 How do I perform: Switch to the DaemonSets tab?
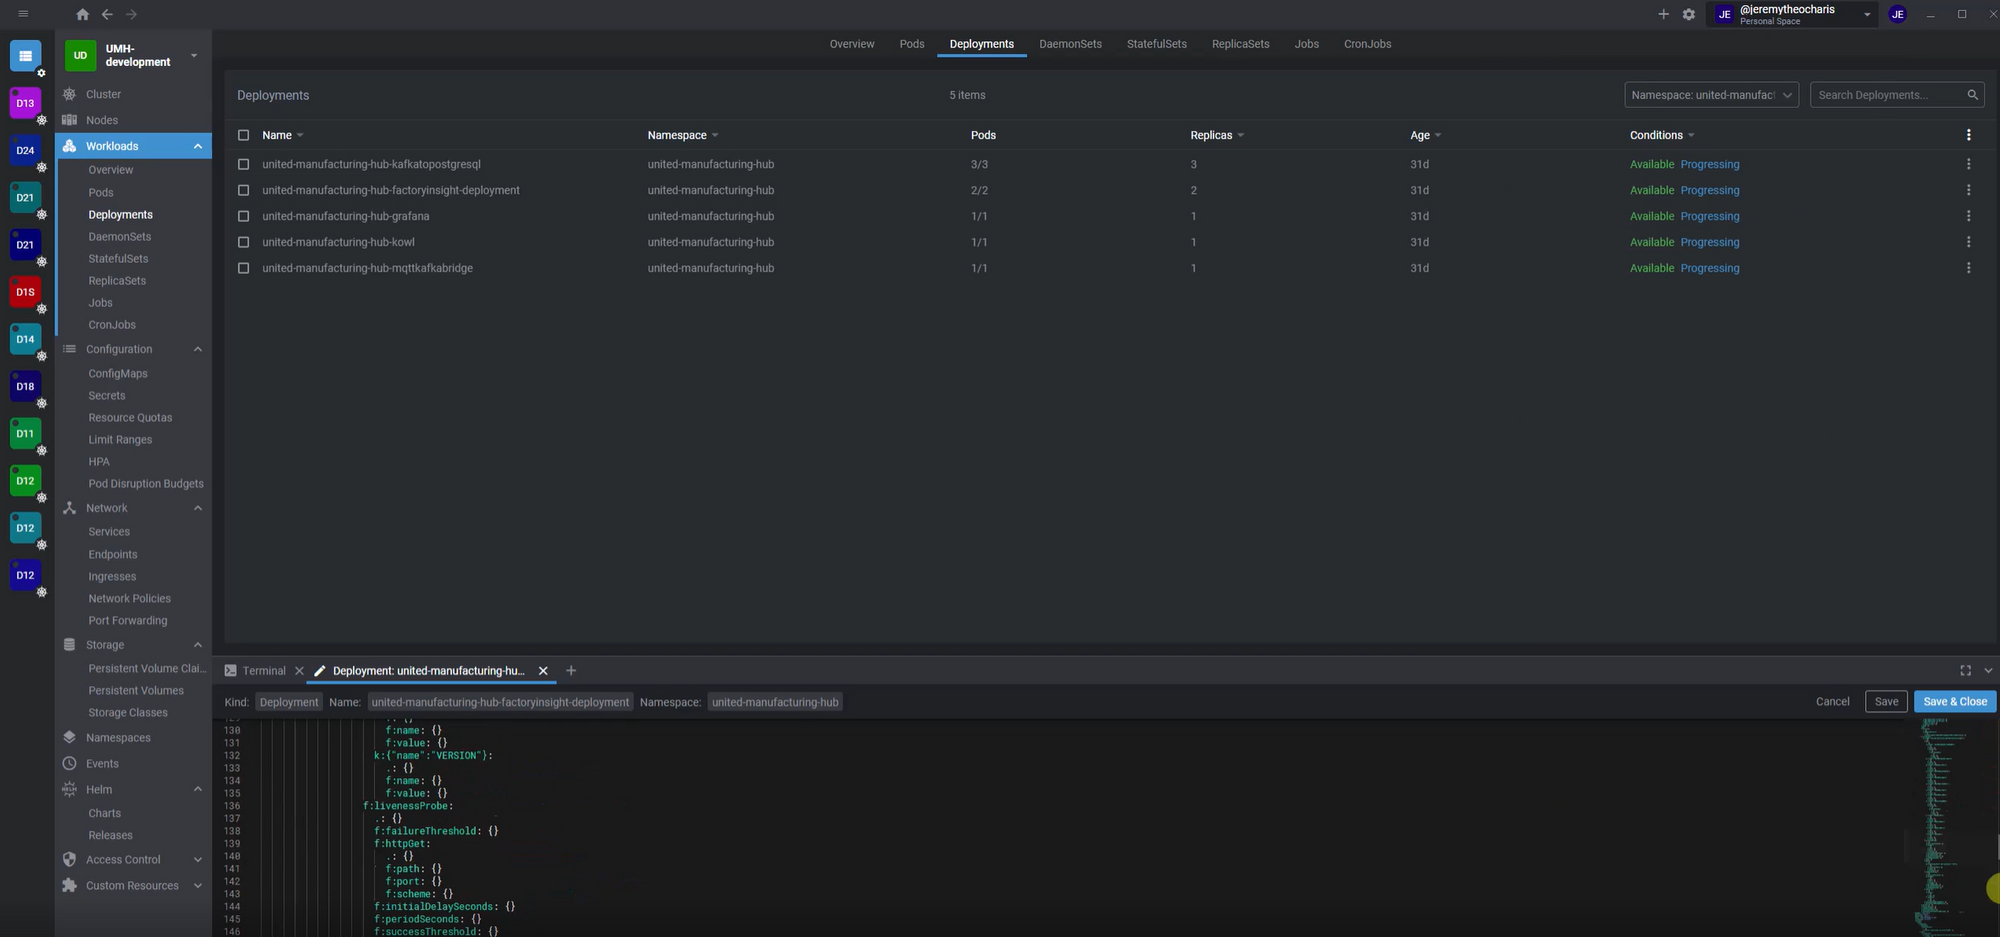click(1070, 44)
